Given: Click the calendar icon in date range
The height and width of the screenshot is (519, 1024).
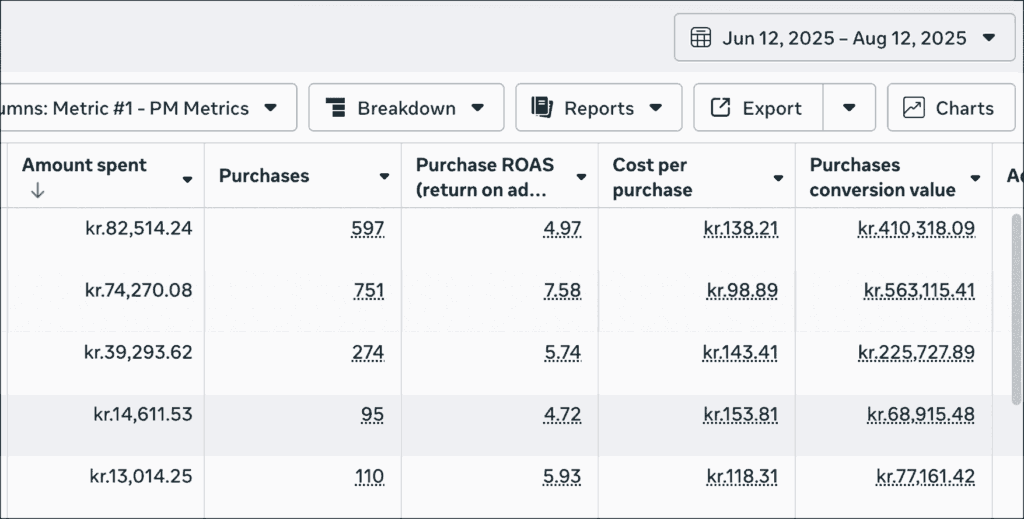Looking at the screenshot, I should pyautogui.click(x=701, y=38).
